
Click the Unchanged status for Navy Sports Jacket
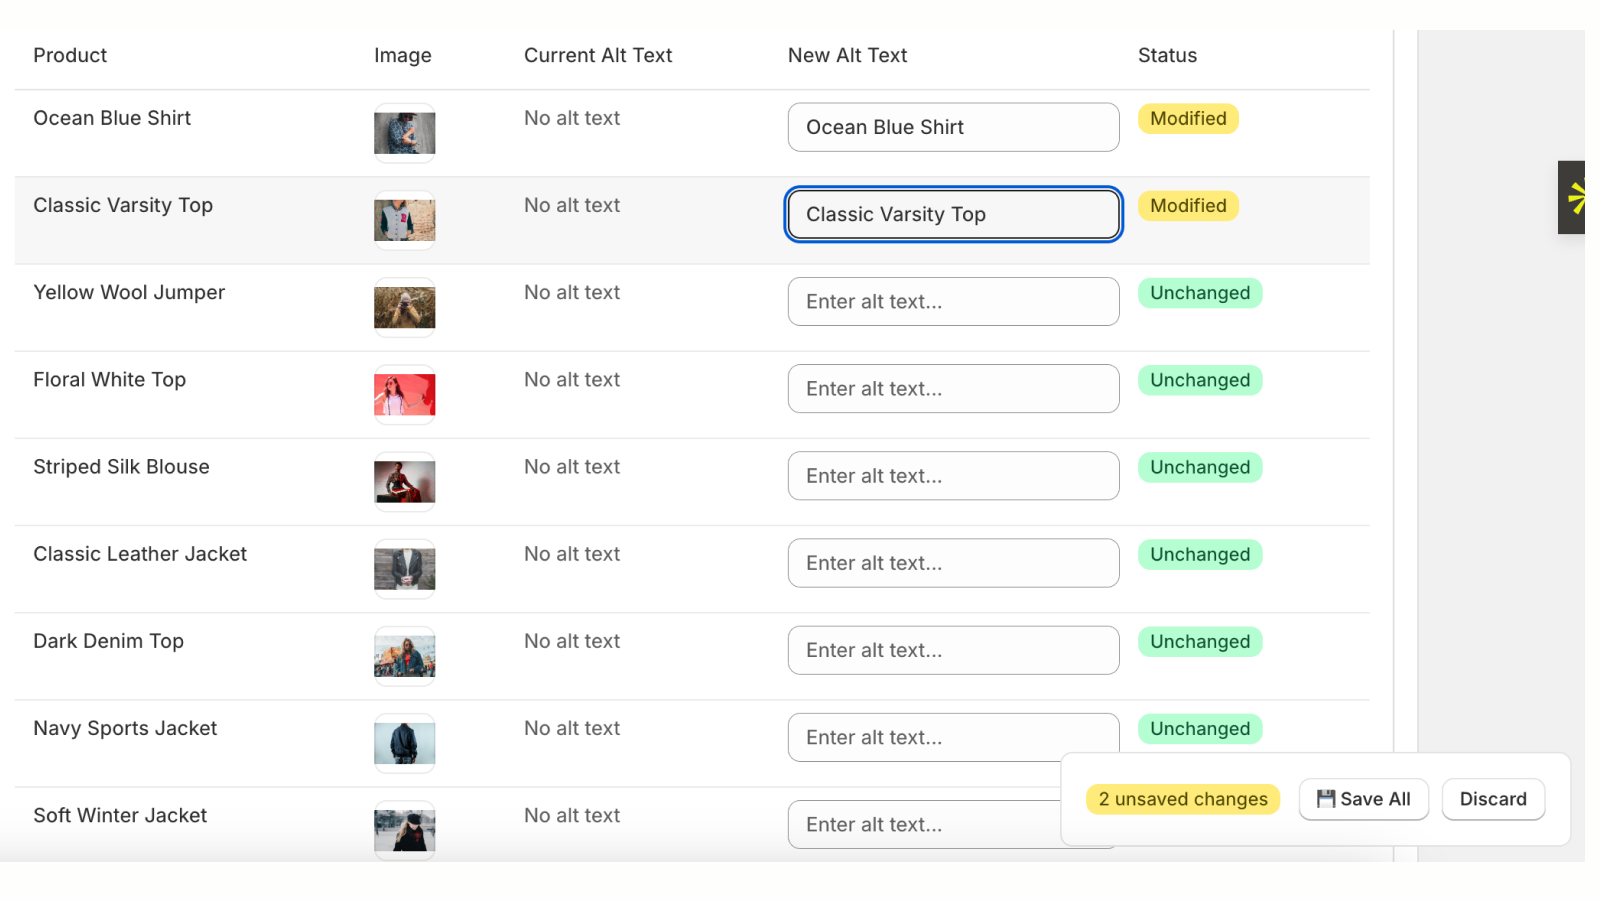(x=1200, y=729)
